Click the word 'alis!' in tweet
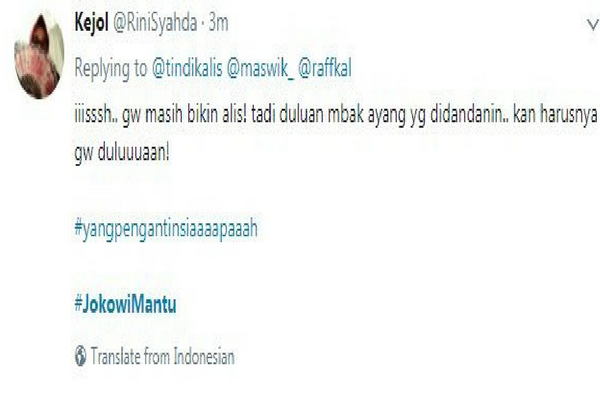600x400 pixels. 235,114
